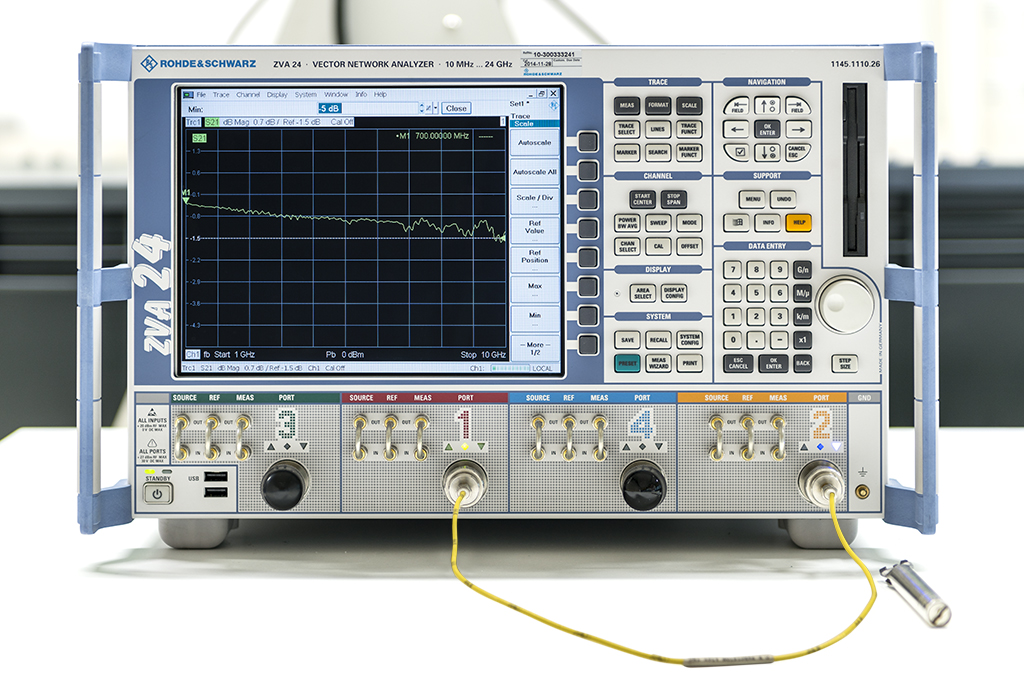Click the Min value stepper arrows
This screenshot has height=683, width=1024.
pyautogui.click(x=422, y=108)
